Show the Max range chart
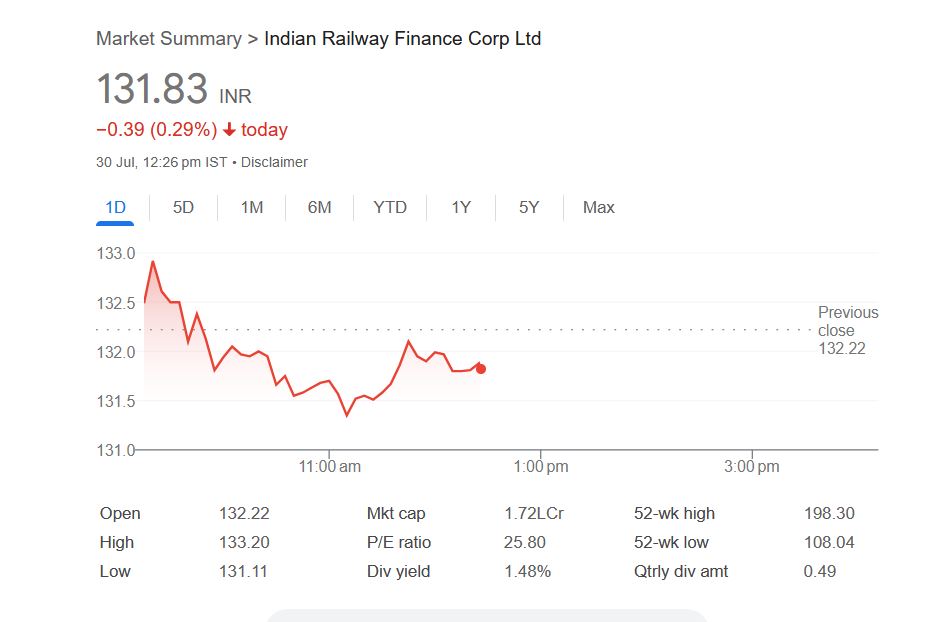Viewport: 939px width, 622px height. click(598, 207)
